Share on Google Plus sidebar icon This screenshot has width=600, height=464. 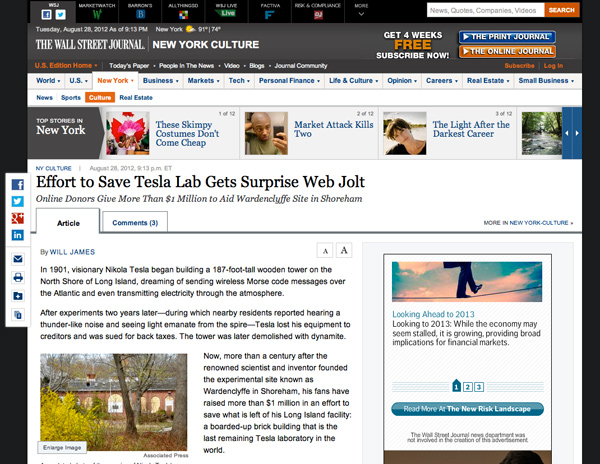coord(18,218)
